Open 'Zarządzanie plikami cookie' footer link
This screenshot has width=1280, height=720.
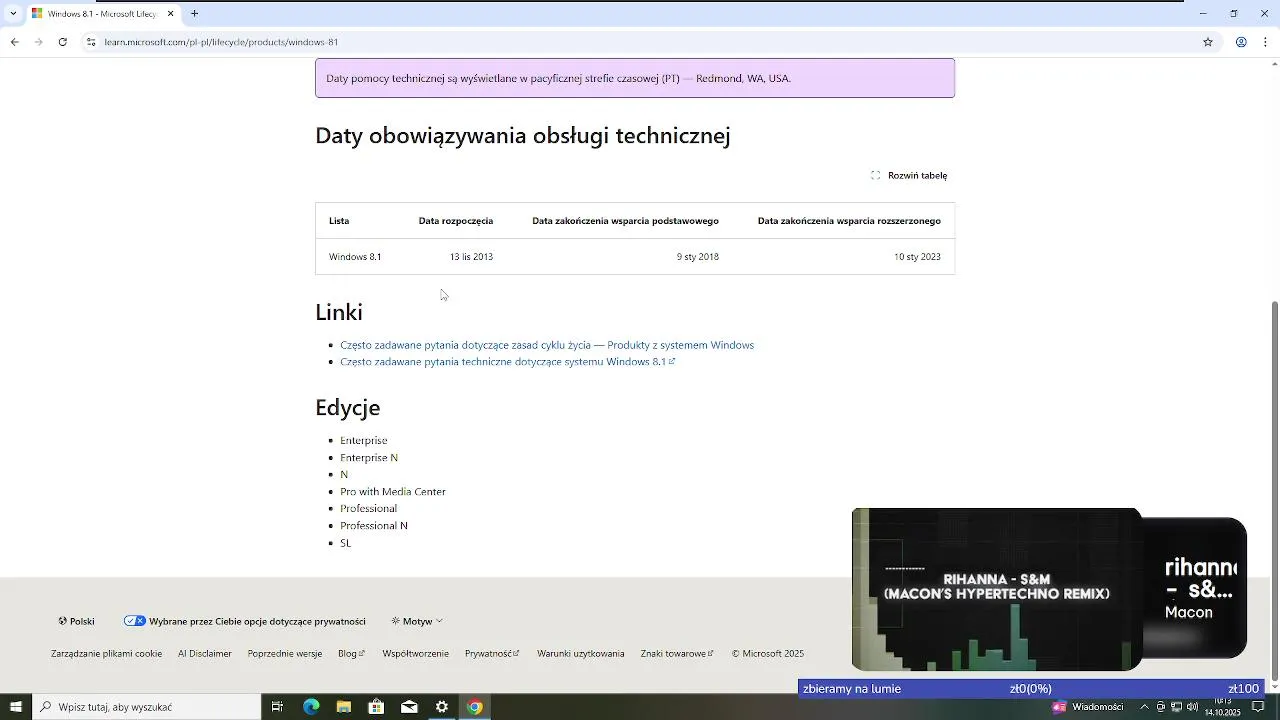[106, 654]
